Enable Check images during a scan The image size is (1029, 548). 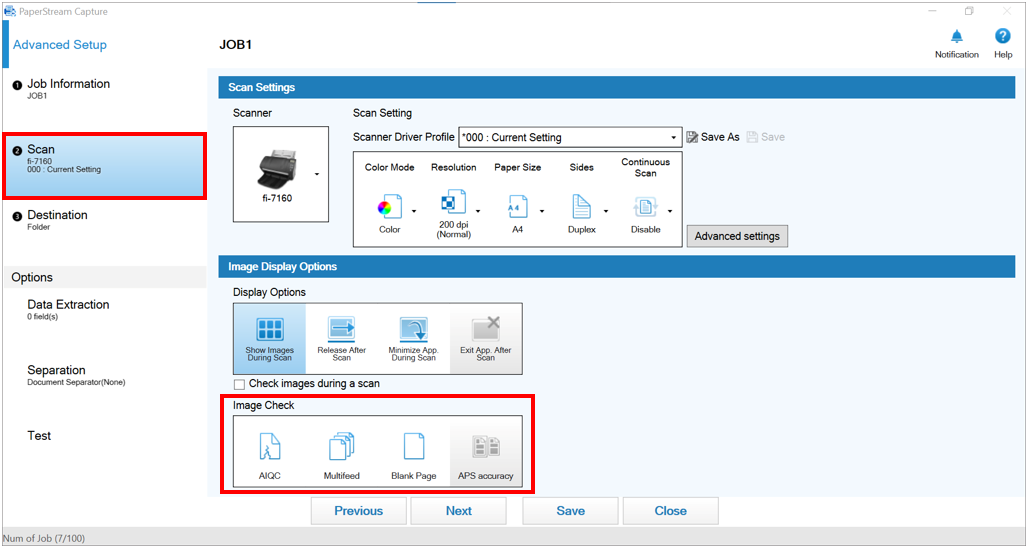tap(240, 384)
